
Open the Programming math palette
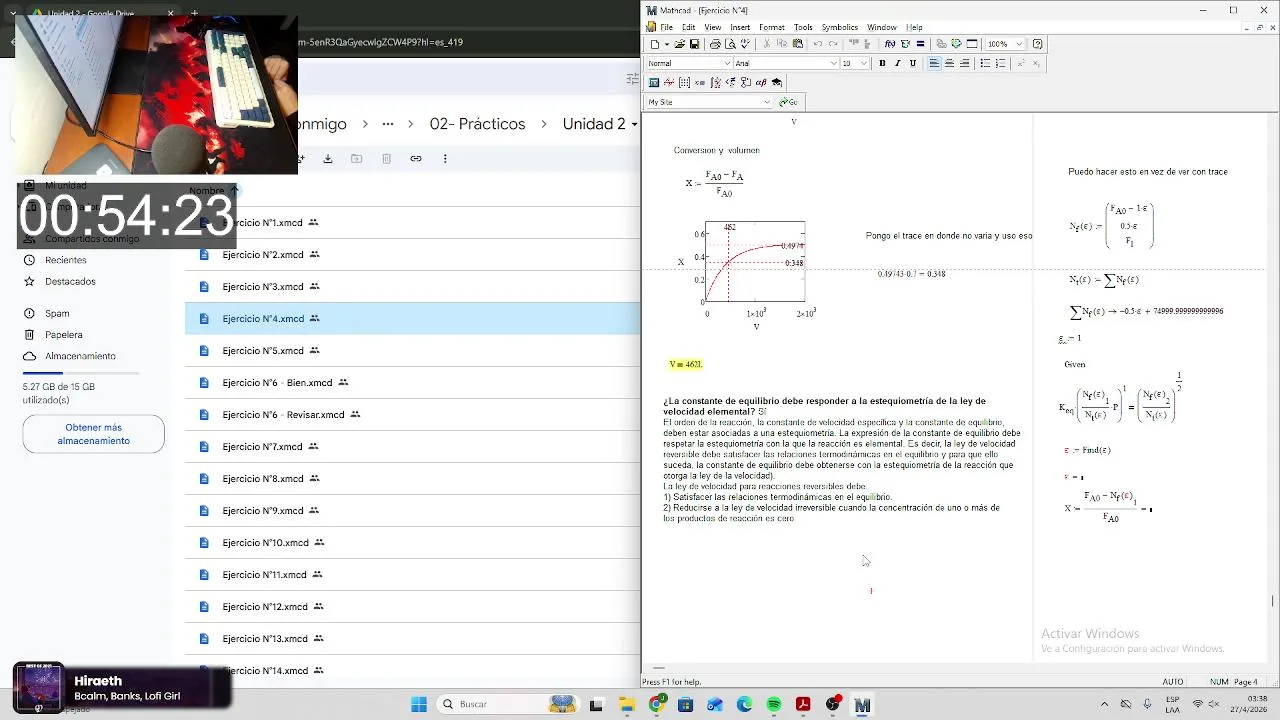[746, 82]
